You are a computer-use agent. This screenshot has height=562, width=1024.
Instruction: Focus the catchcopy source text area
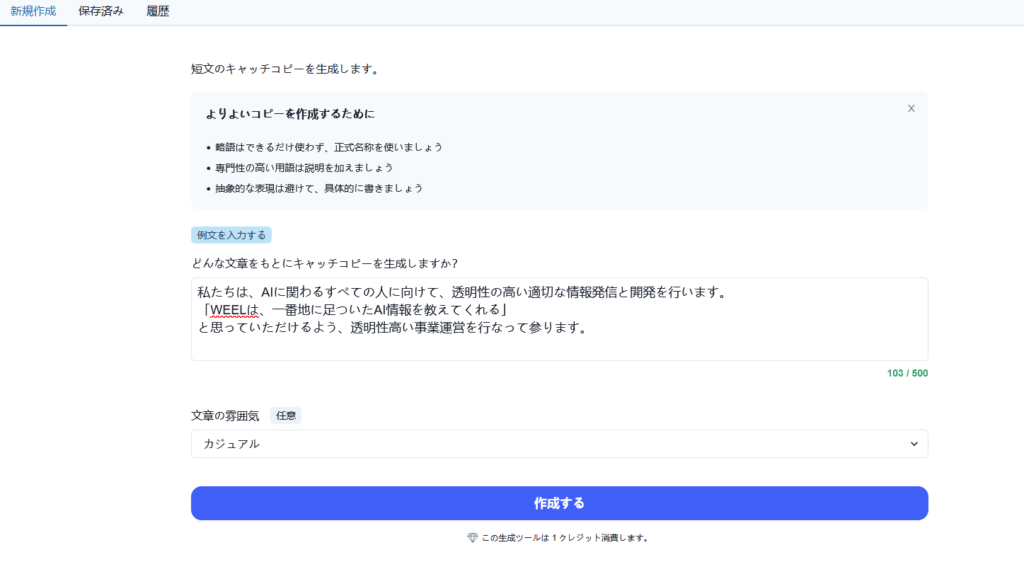coord(559,319)
